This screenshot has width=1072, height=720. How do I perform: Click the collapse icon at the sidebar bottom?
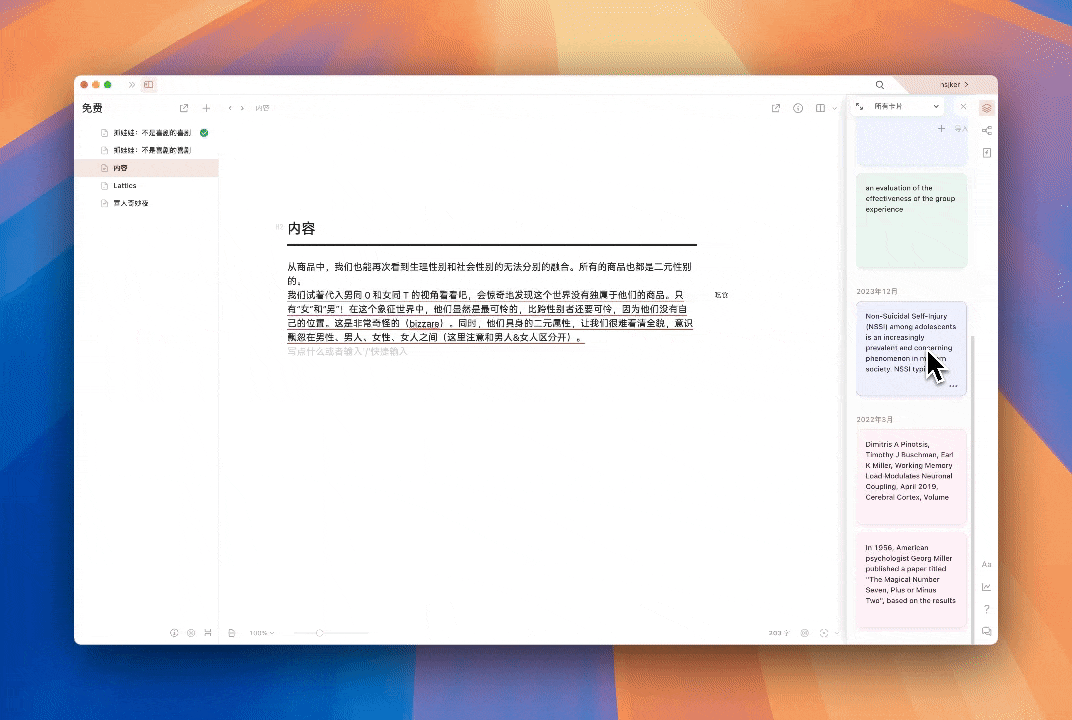click(208, 633)
